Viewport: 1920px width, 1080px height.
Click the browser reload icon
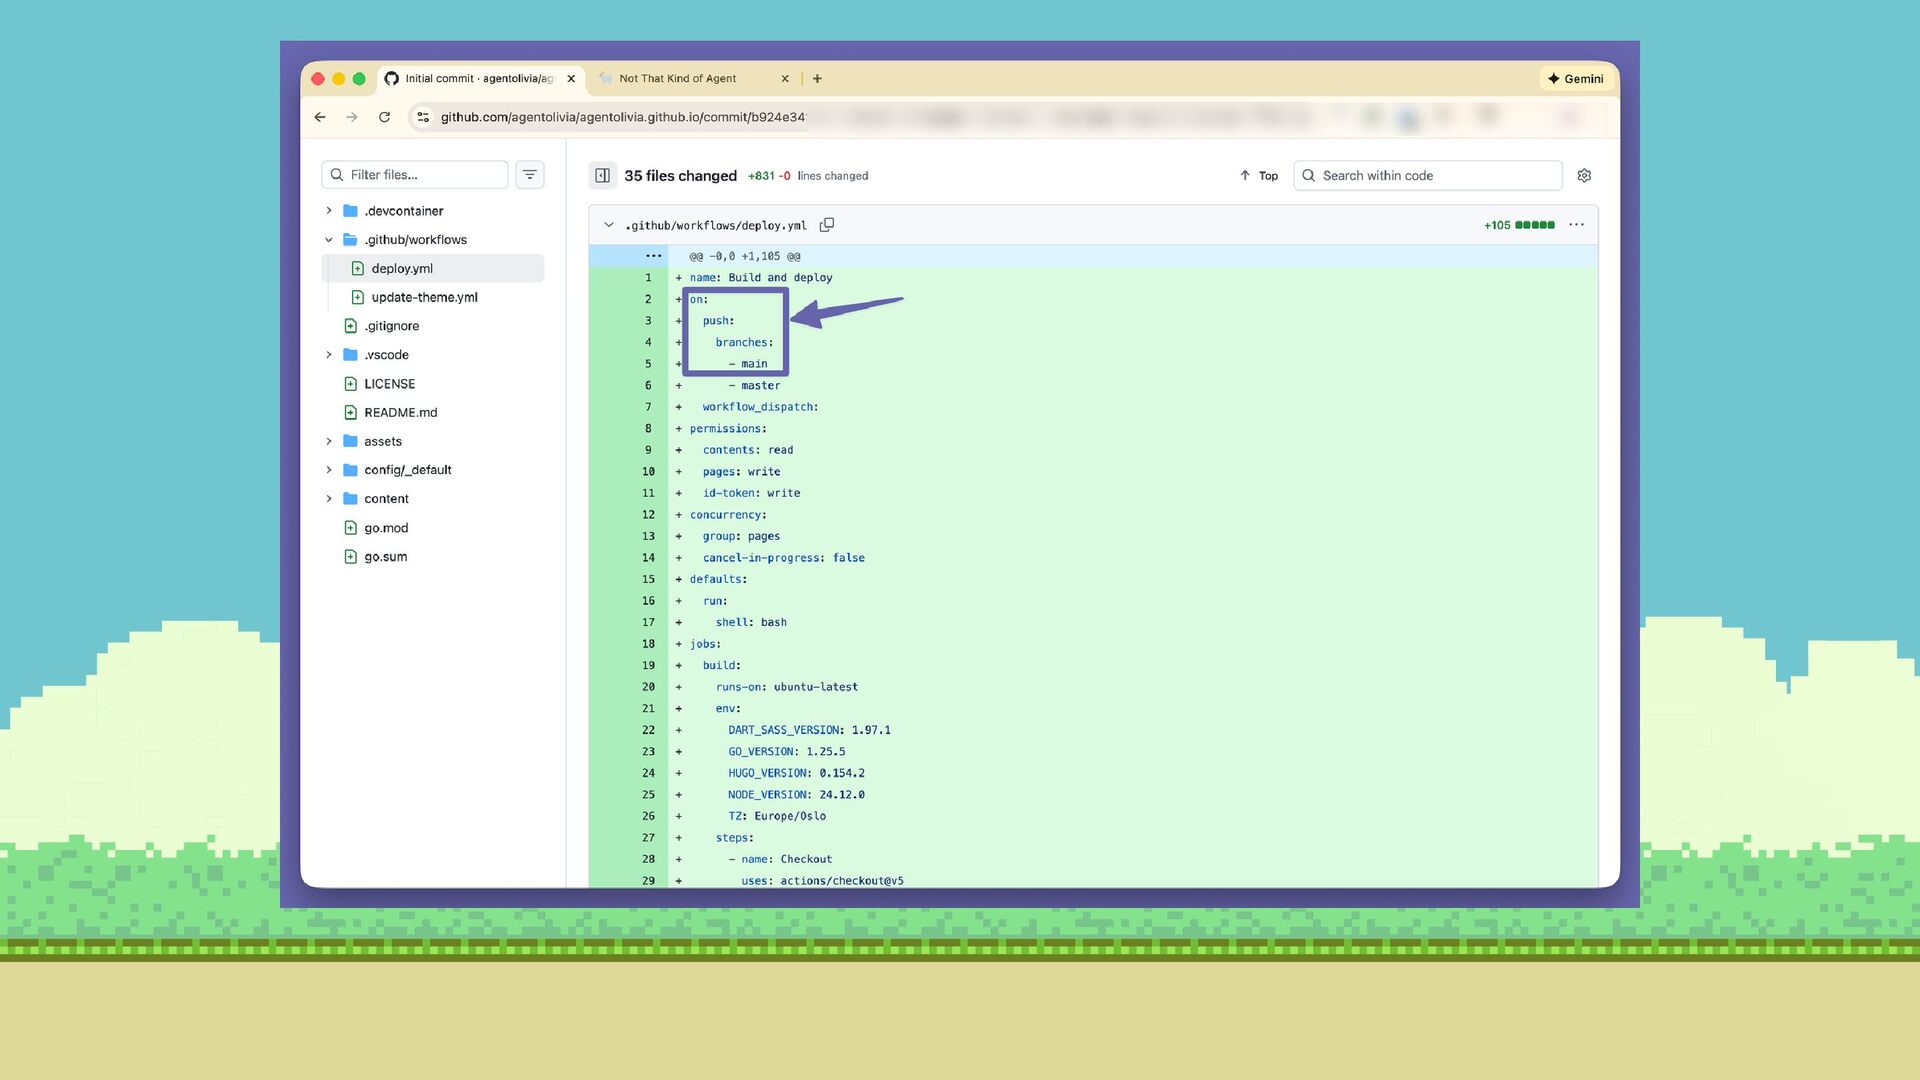click(384, 117)
